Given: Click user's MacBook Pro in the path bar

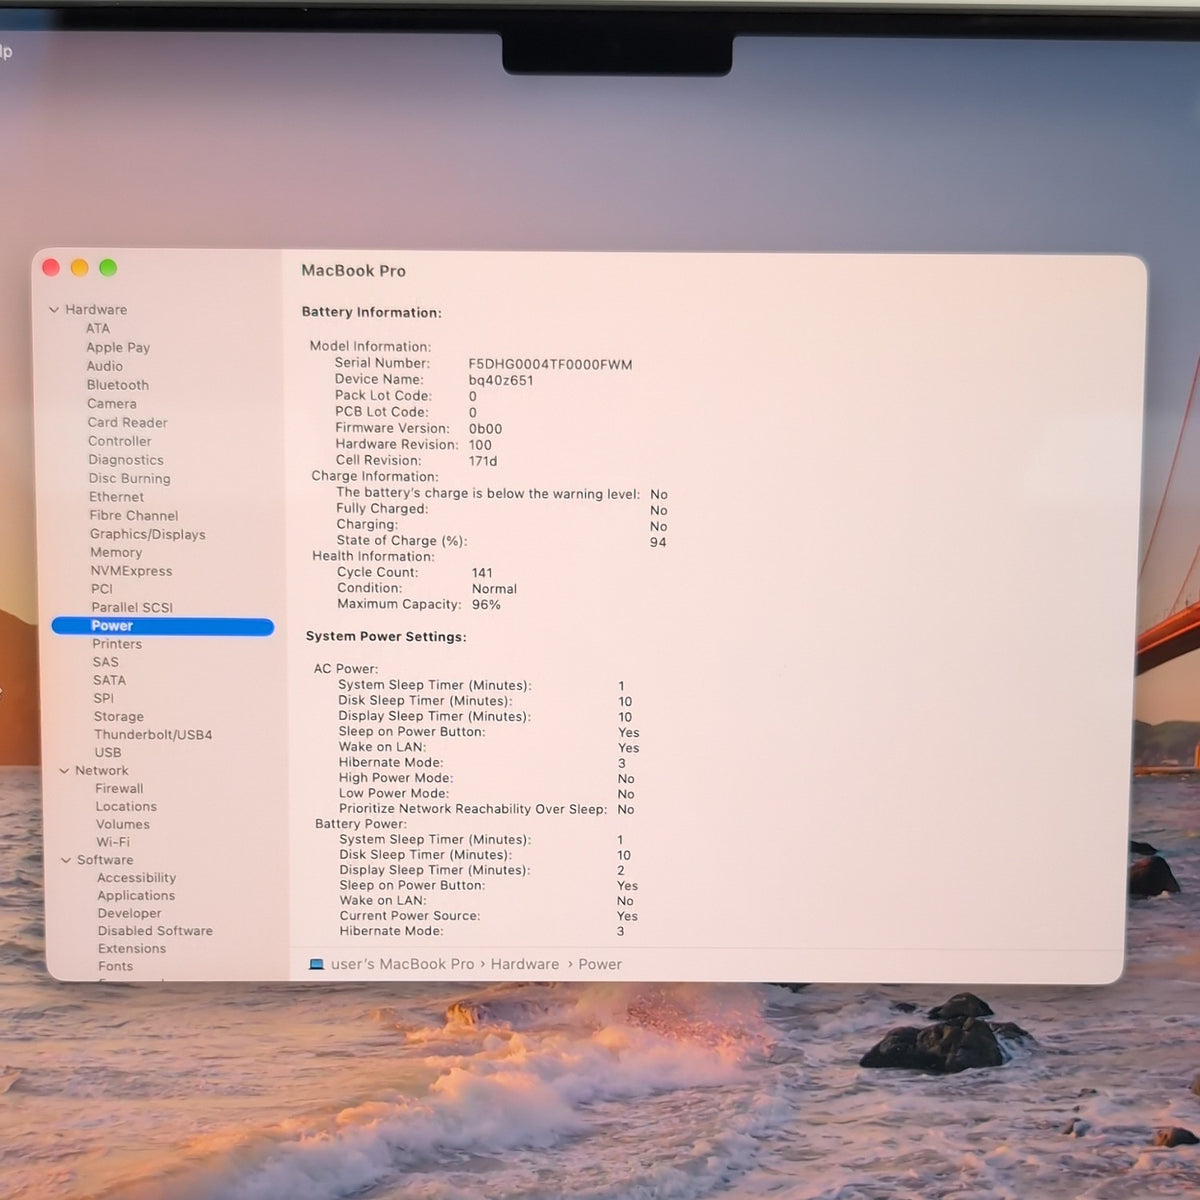Looking at the screenshot, I should (402, 965).
